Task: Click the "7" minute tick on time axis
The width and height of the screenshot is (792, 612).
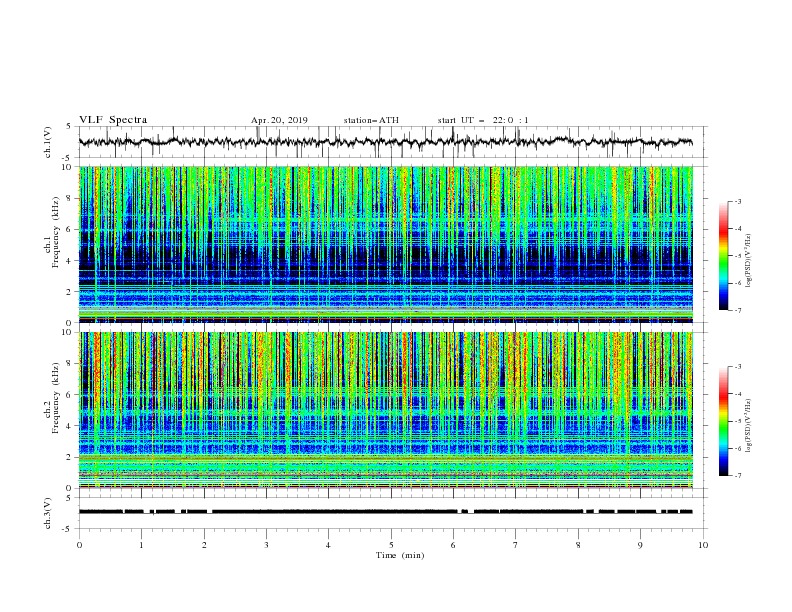Action: pyautogui.click(x=516, y=545)
